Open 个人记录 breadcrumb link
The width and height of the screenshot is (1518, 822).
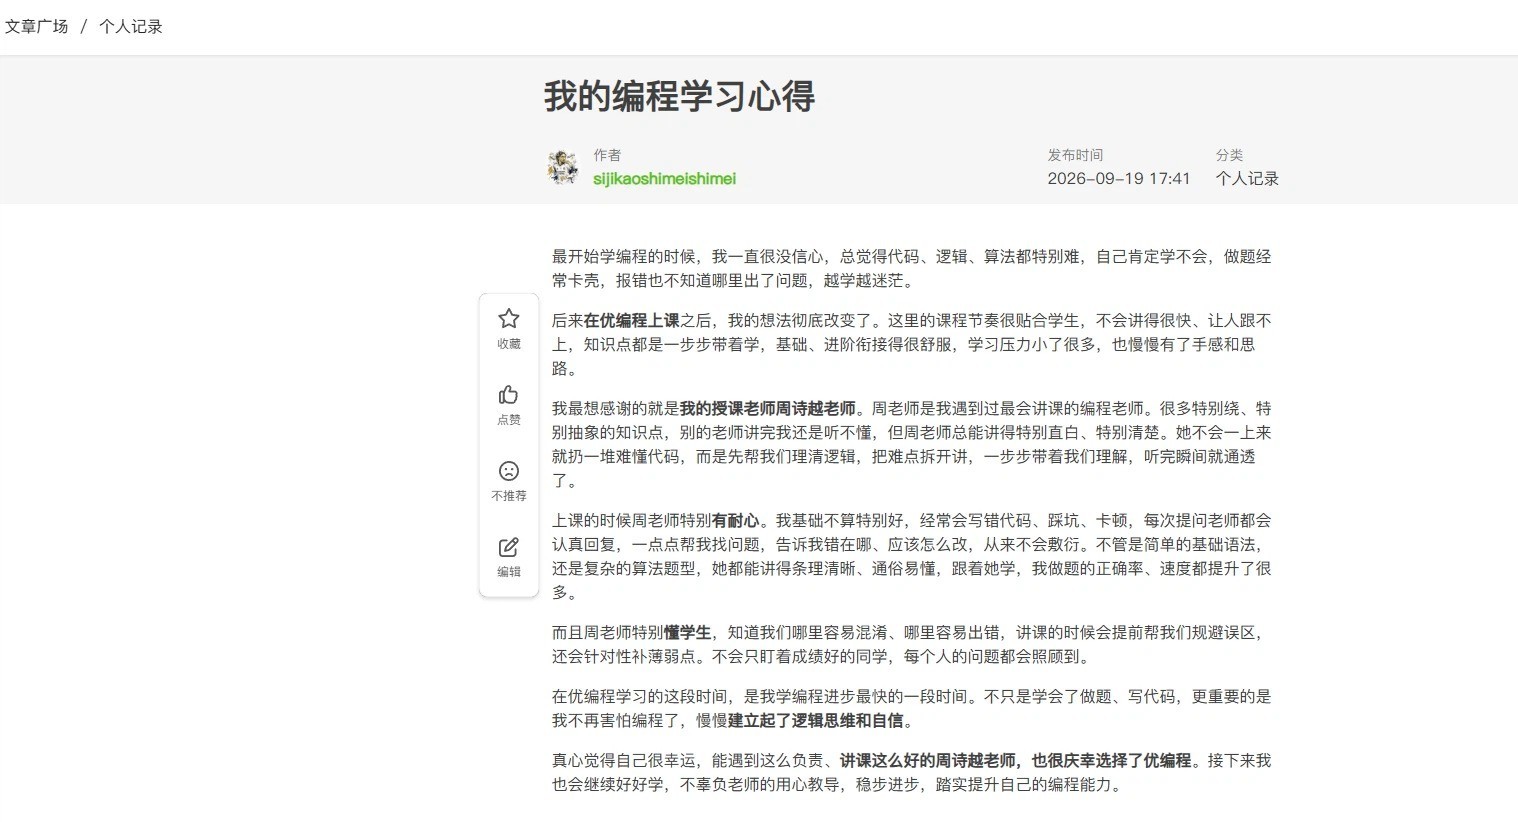(x=131, y=27)
